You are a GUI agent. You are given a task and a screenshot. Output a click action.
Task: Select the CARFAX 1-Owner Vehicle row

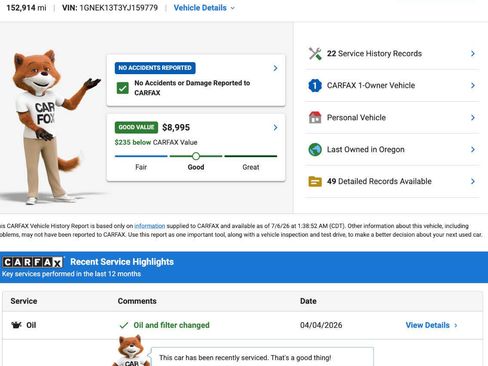[392, 86]
